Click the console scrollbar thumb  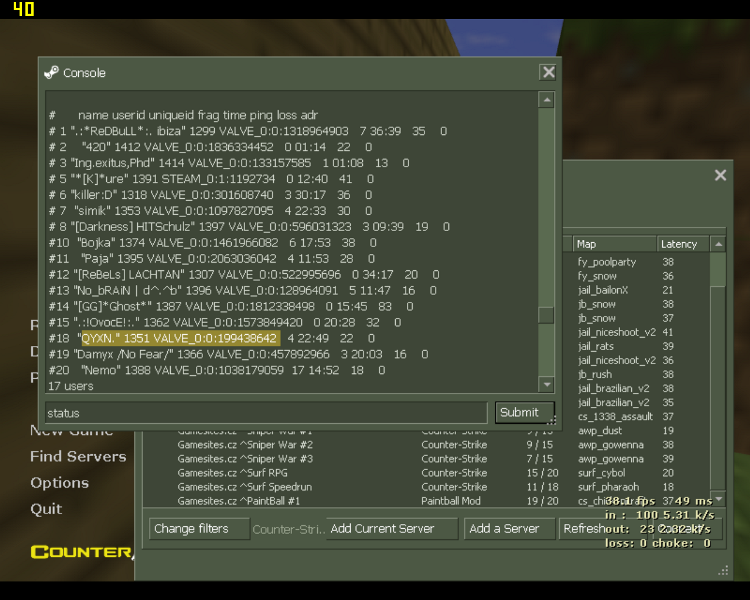546,315
